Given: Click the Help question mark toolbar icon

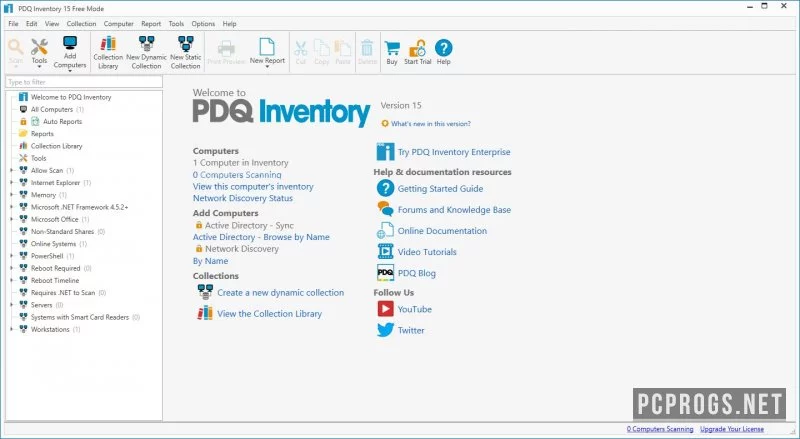Looking at the screenshot, I should tap(443, 48).
